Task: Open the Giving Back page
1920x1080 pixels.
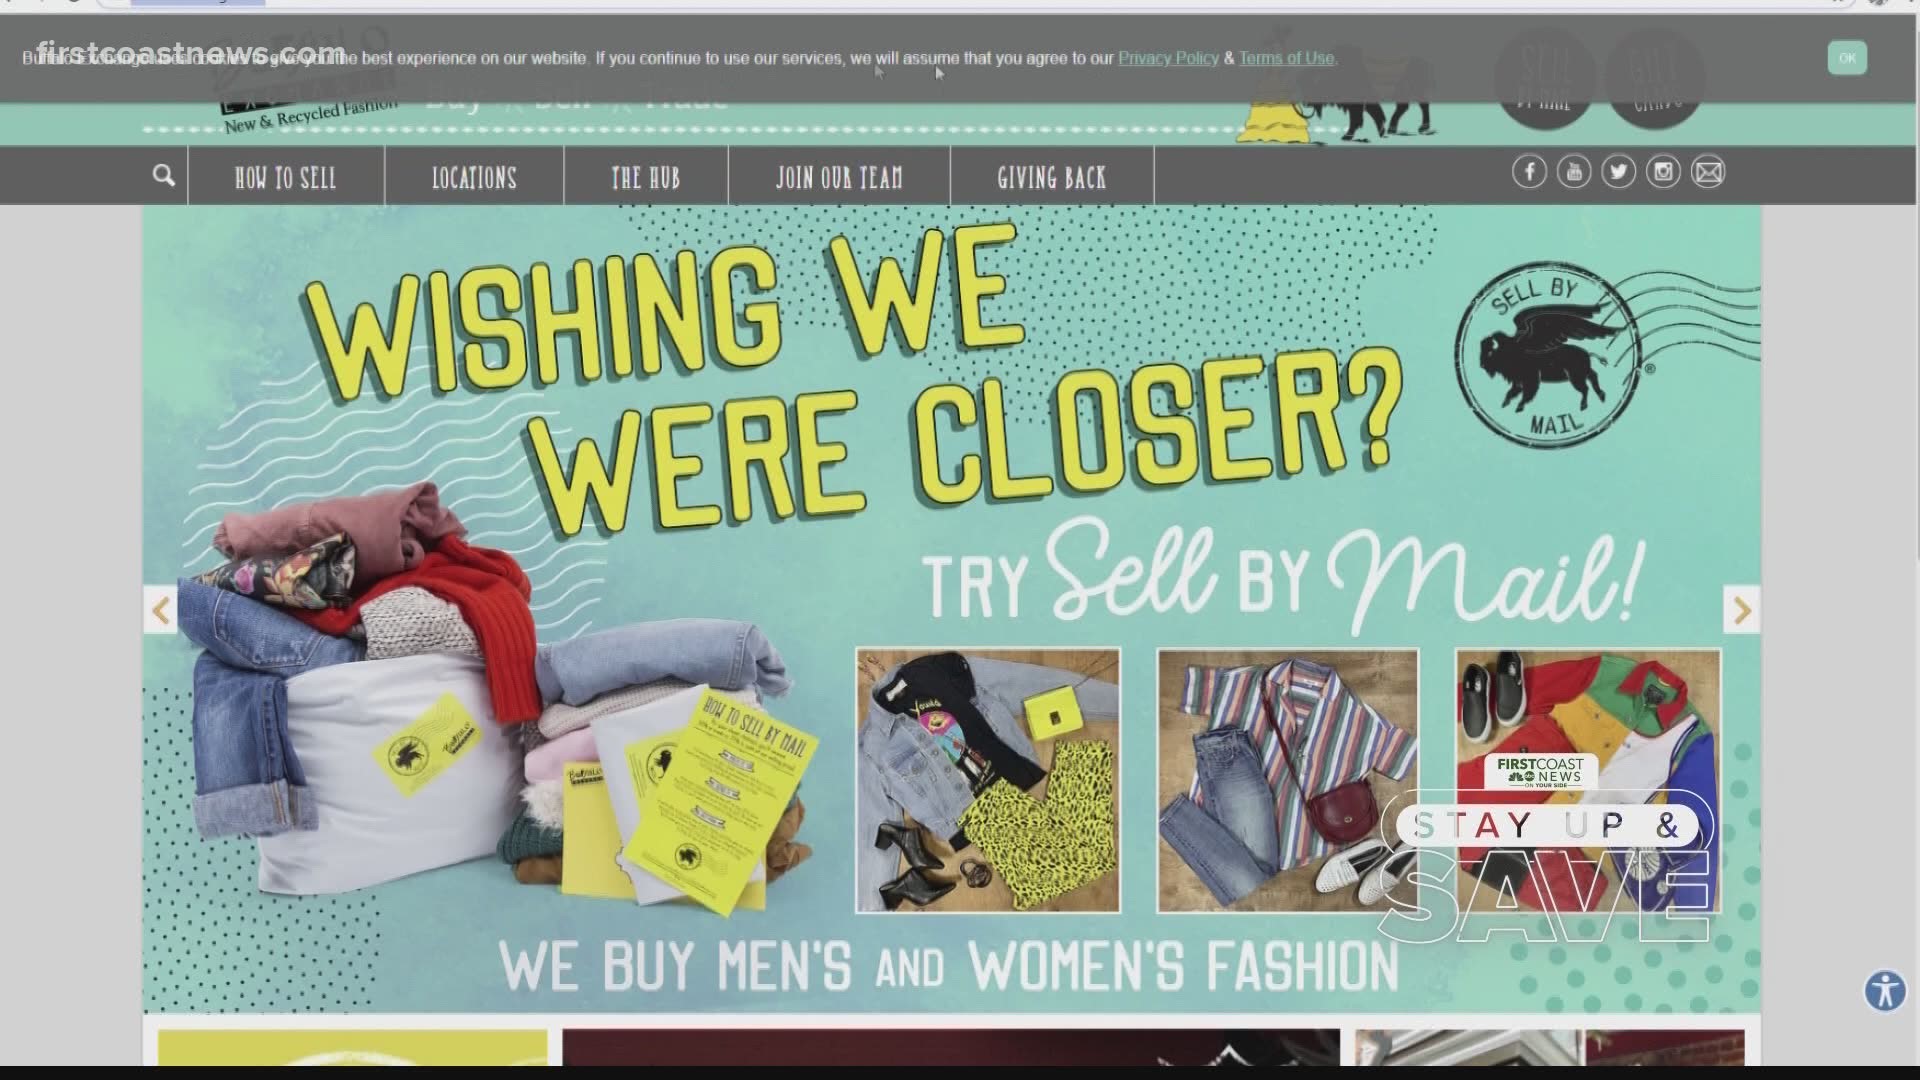Action: point(1052,177)
